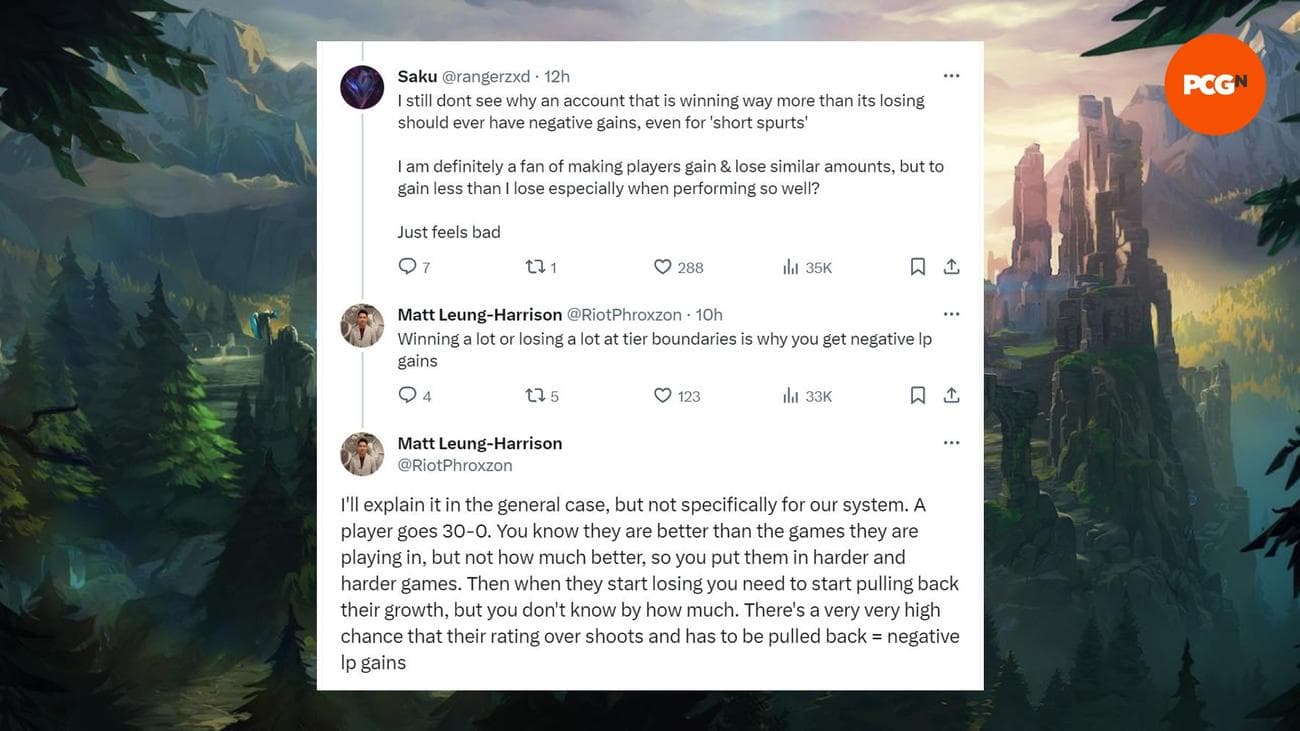Retweet Matt's tweet with 5 retweets

click(535, 395)
